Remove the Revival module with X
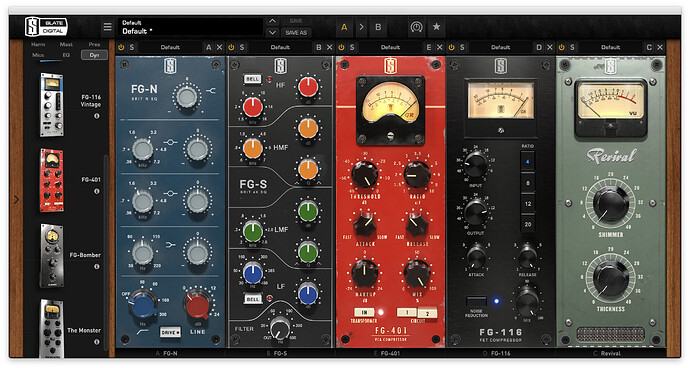 tap(660, 47)
